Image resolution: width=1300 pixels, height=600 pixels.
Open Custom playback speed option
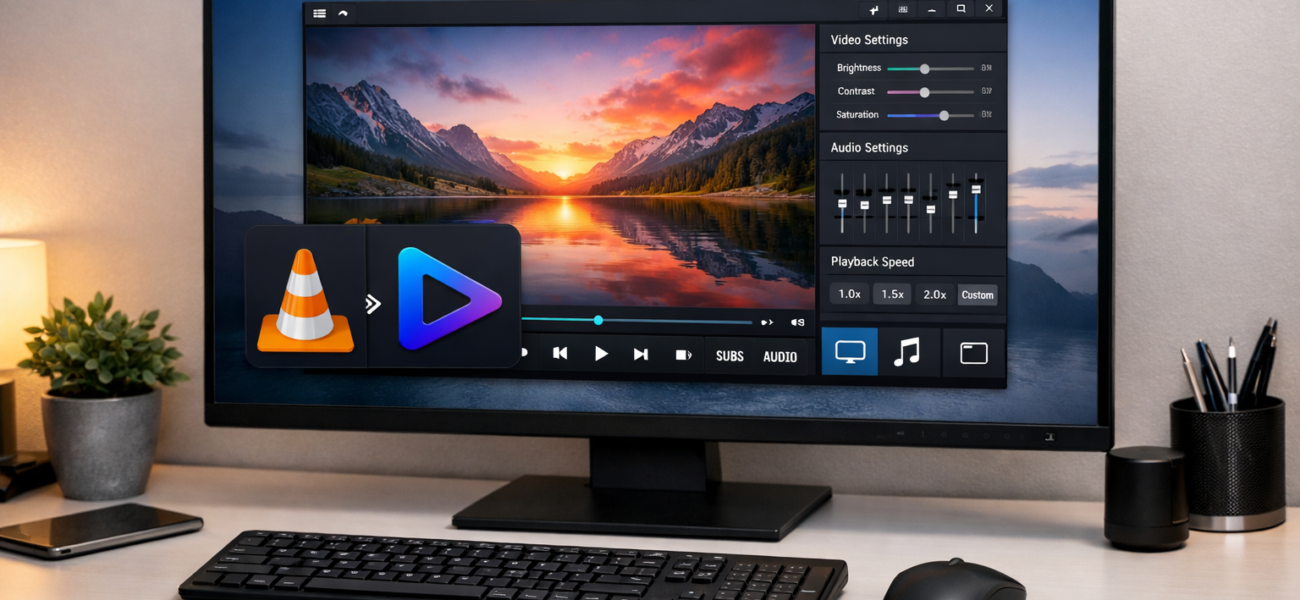click(x=977, y=295)
